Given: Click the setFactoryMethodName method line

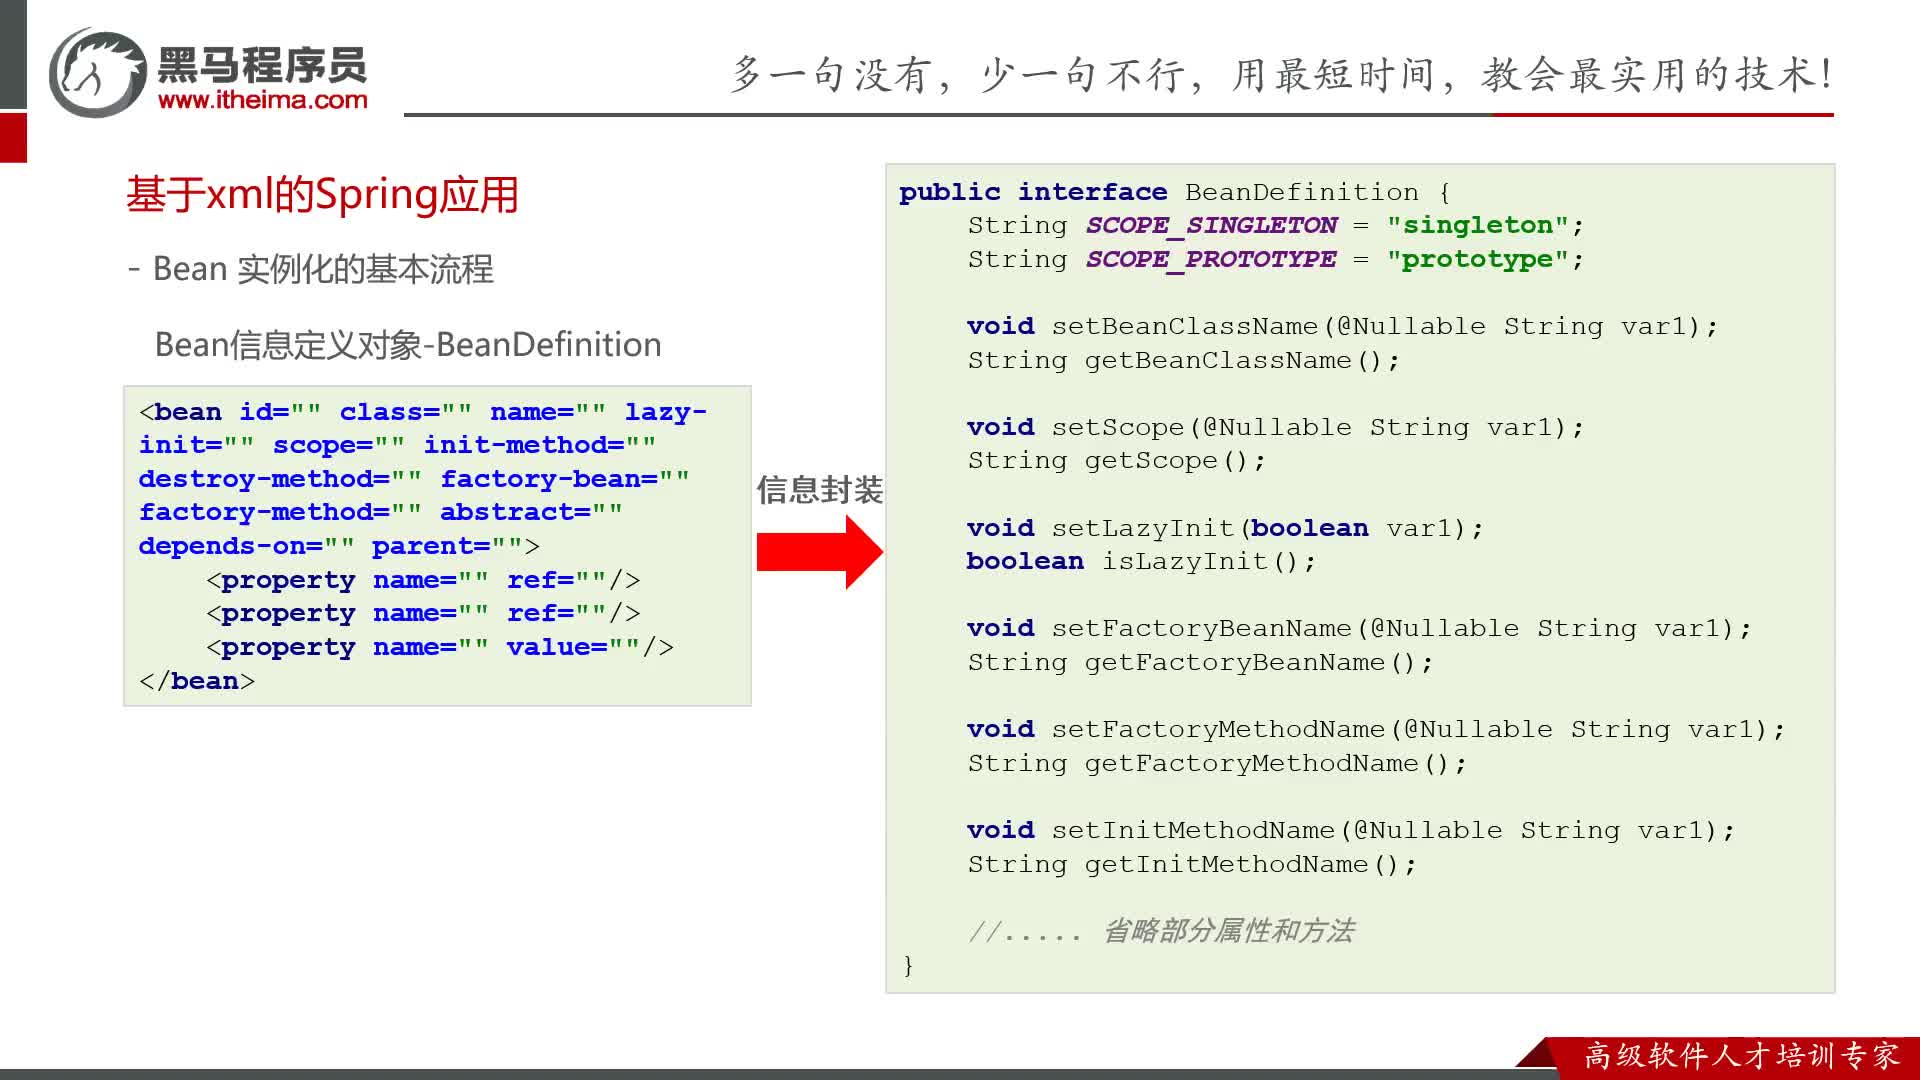Looking at the screenshot, I should tap(1376, 729).
